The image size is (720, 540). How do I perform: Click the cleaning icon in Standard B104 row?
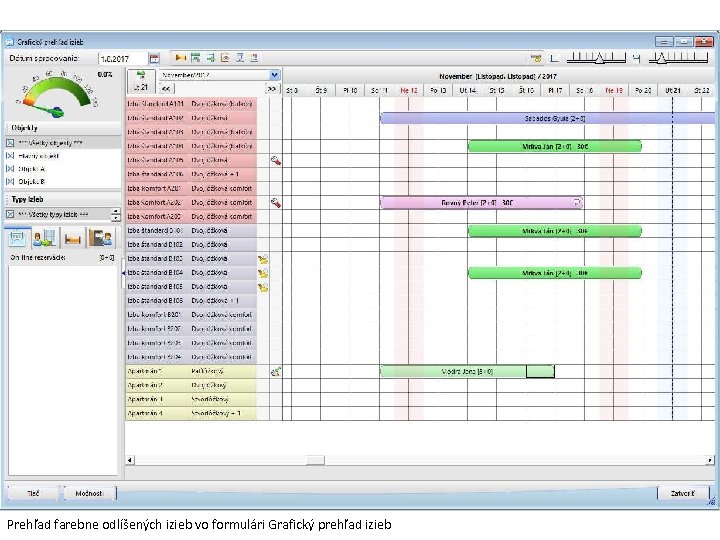point(263,273)
